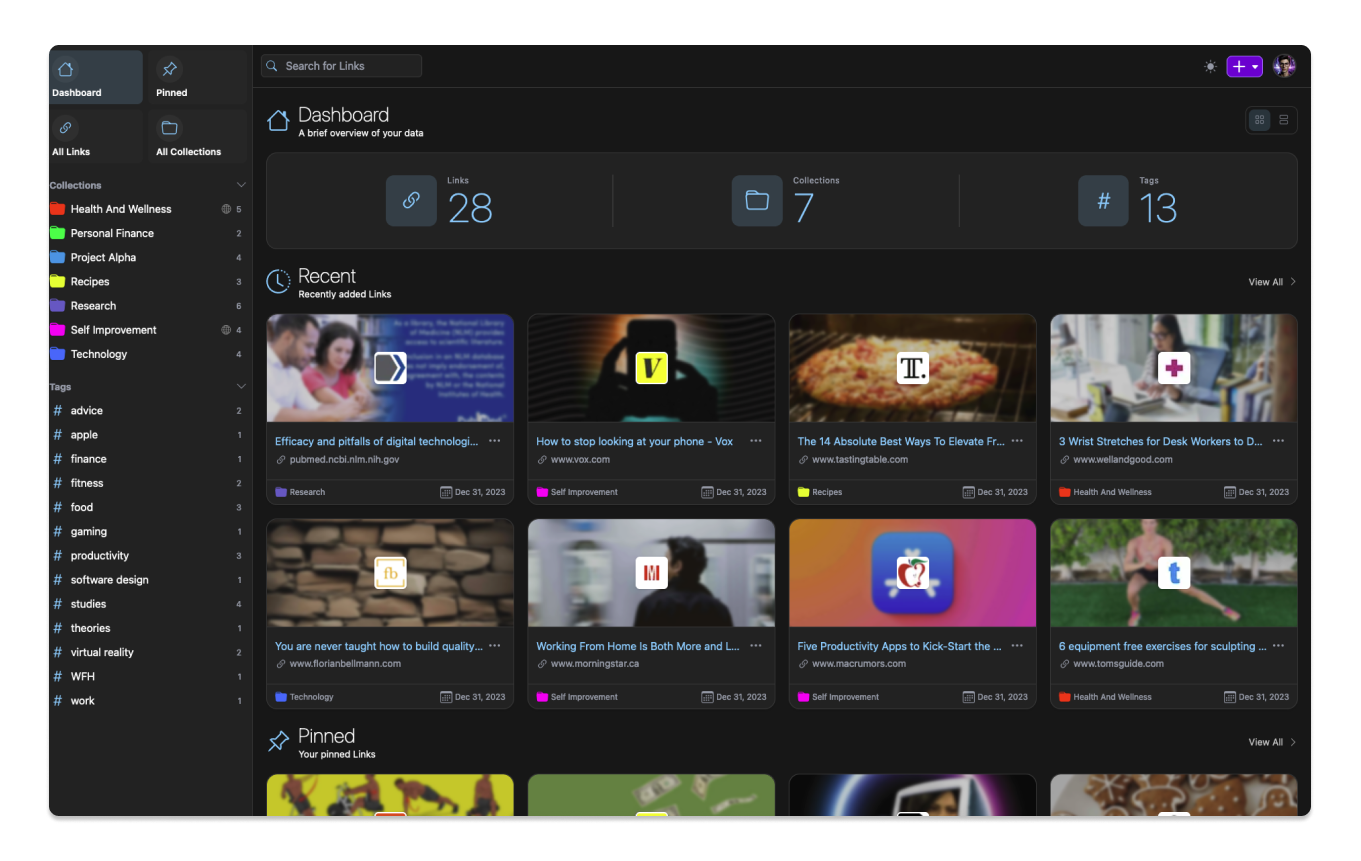Collapse the Tags section chevron
This screenshot has width=1361, height=861.
point(240,386)
